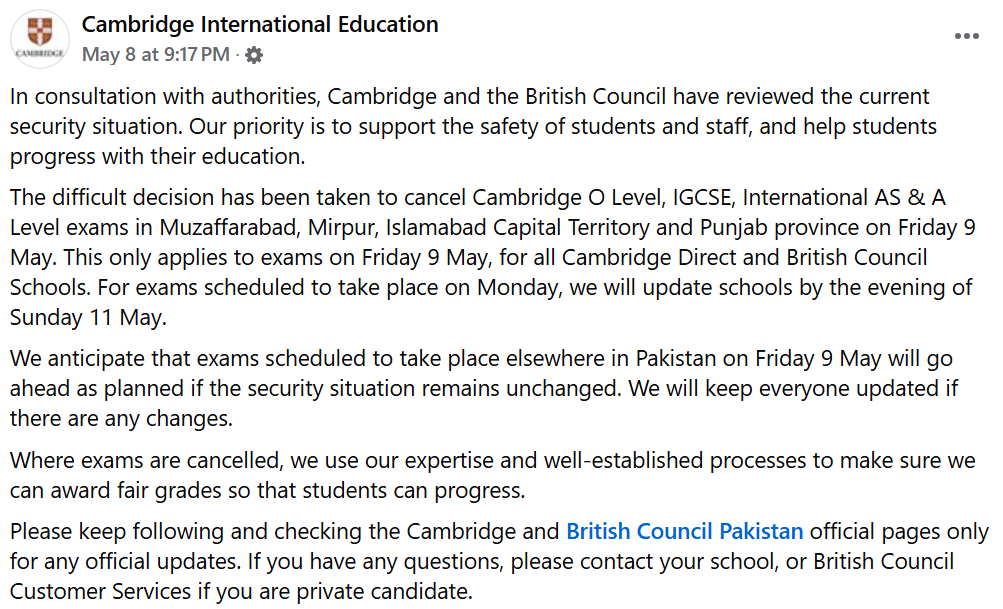Open the May 8 at 9:17 PM timestamp

coord(155,54)
